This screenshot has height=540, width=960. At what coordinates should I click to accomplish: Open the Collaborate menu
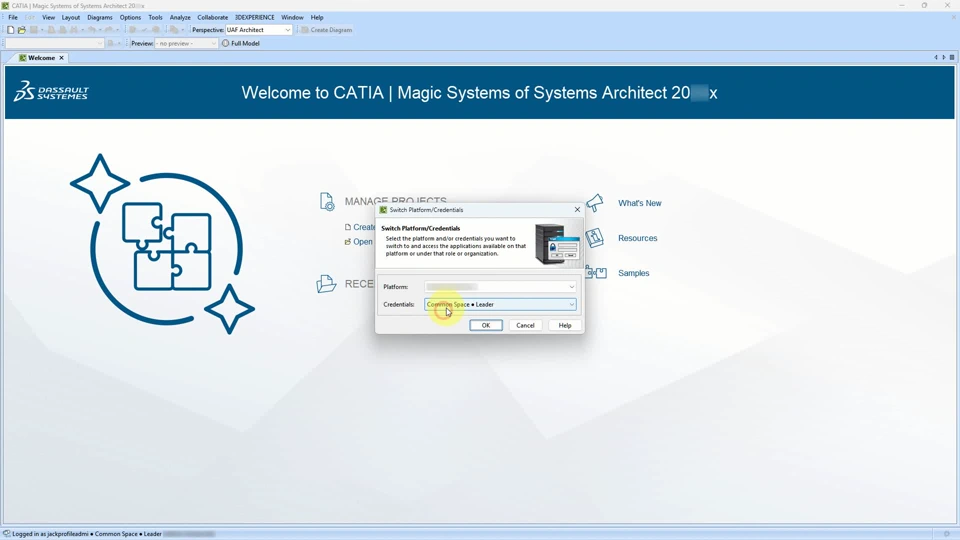tap(212, 18)
